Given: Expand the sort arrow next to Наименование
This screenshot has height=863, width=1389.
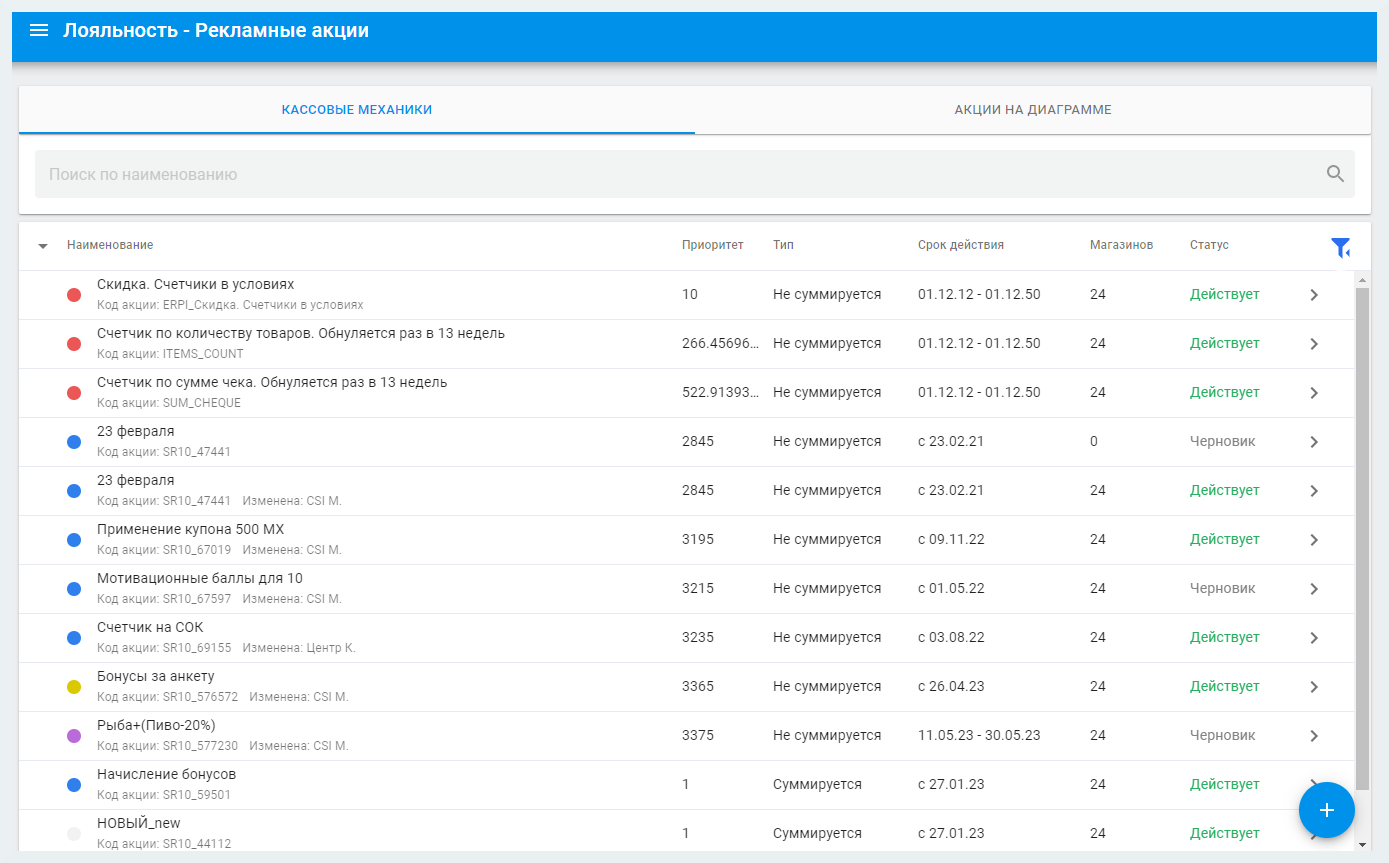Looking at the screenshot, I should point(43,246).
